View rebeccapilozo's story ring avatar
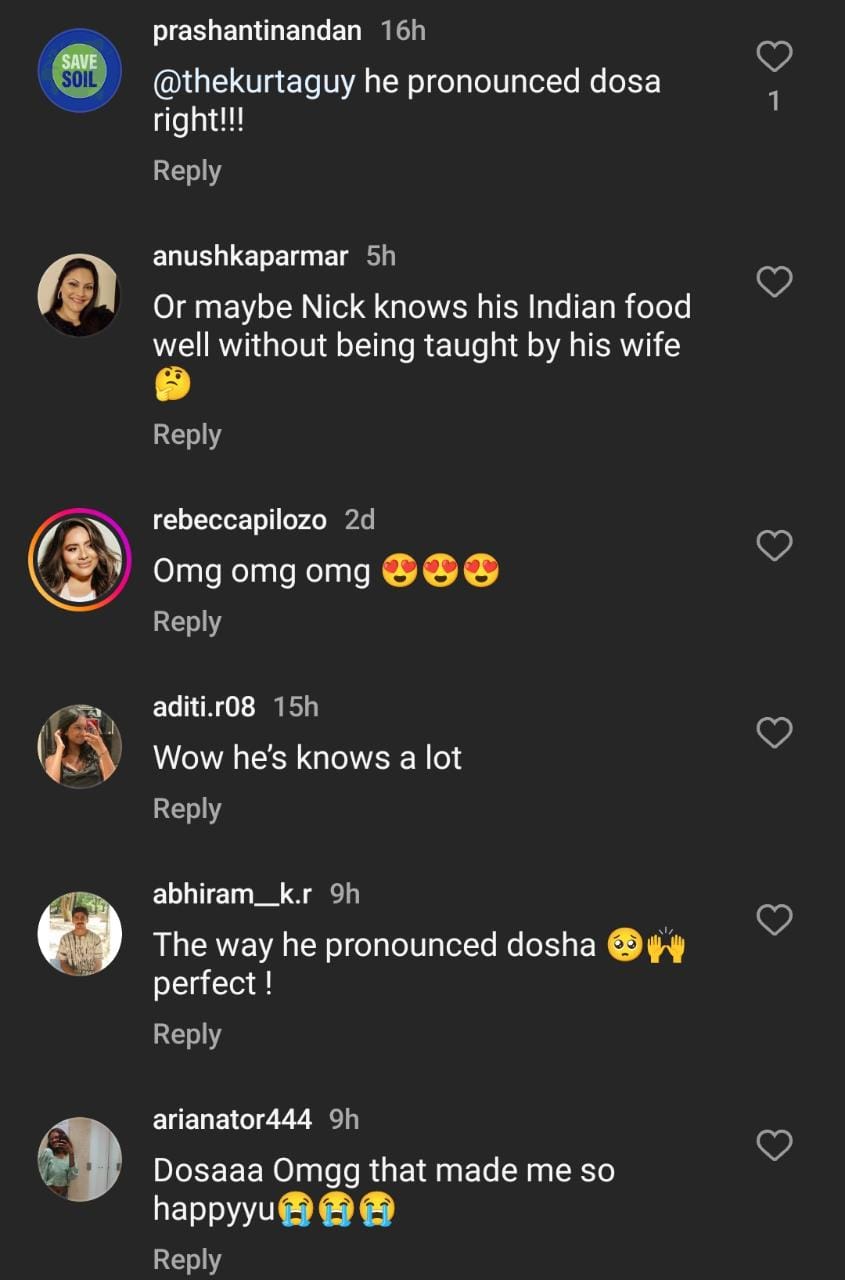This screenshot has width=845, height=1280. 79,559
